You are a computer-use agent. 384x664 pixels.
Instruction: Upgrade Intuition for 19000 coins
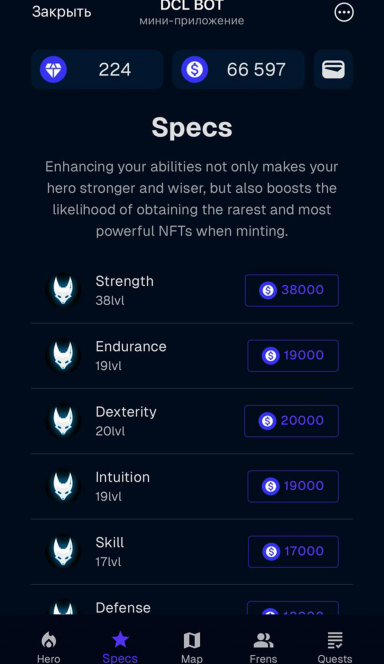pyautogui.click(x=293, y=486)
